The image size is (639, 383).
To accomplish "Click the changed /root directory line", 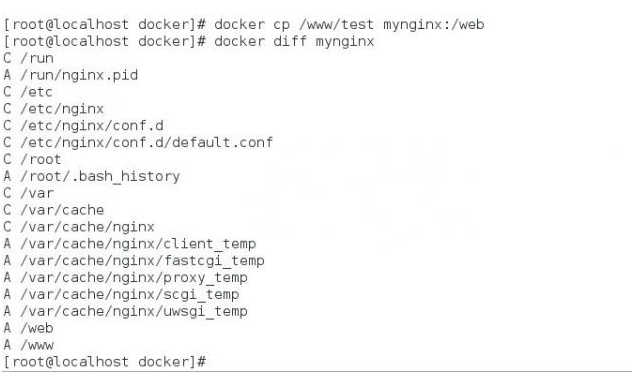I will click(x=32, y=159).
